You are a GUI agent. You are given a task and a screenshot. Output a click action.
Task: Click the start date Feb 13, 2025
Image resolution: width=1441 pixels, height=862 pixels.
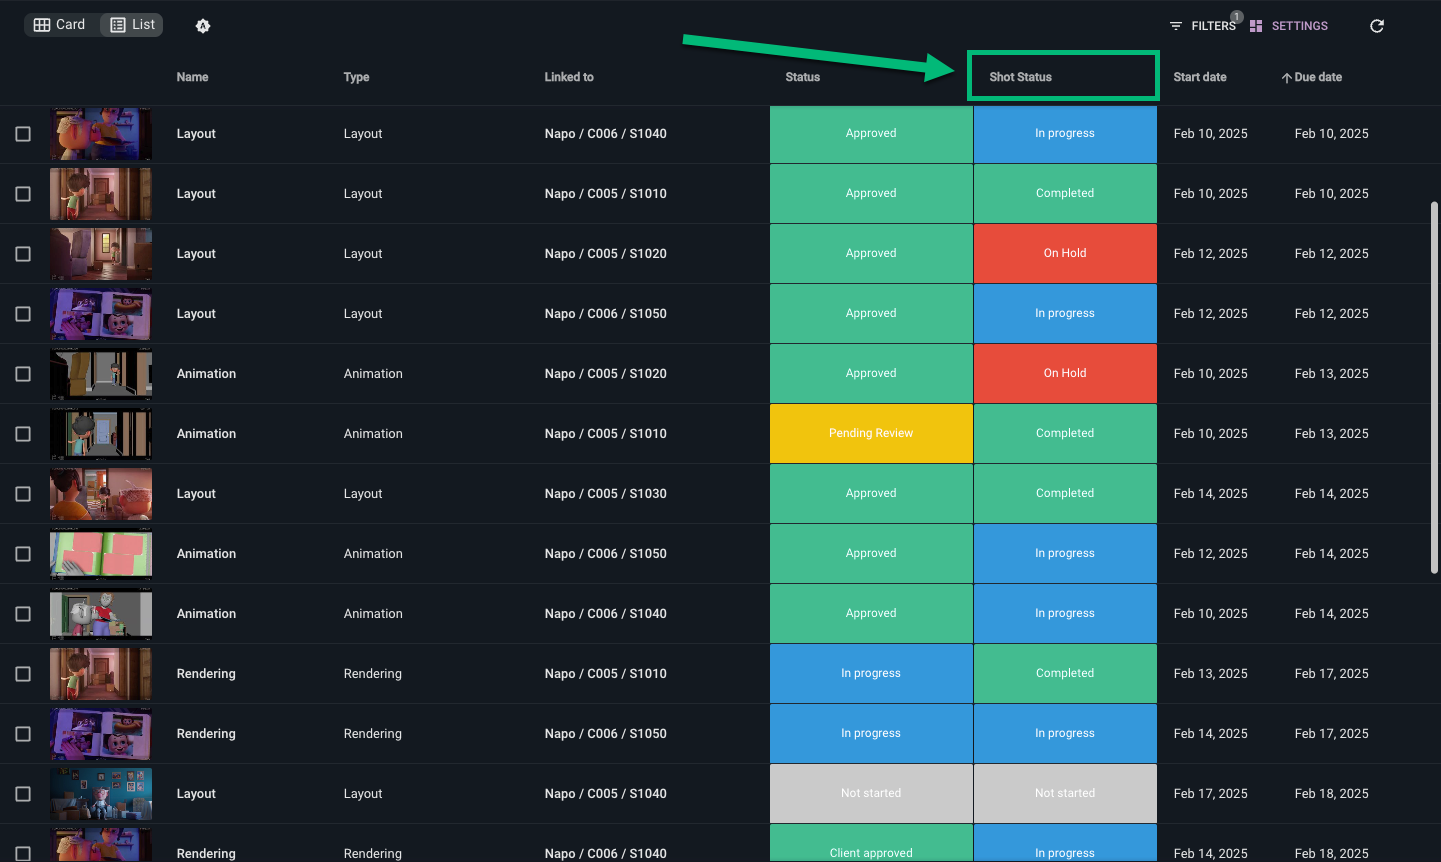point(1211,674)
